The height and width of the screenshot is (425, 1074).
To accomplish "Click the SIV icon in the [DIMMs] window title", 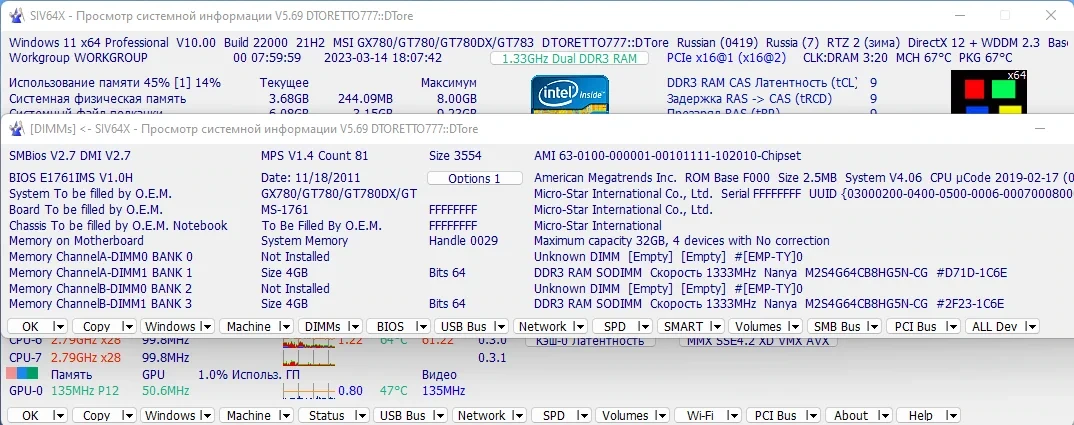I will coord(16,129).
